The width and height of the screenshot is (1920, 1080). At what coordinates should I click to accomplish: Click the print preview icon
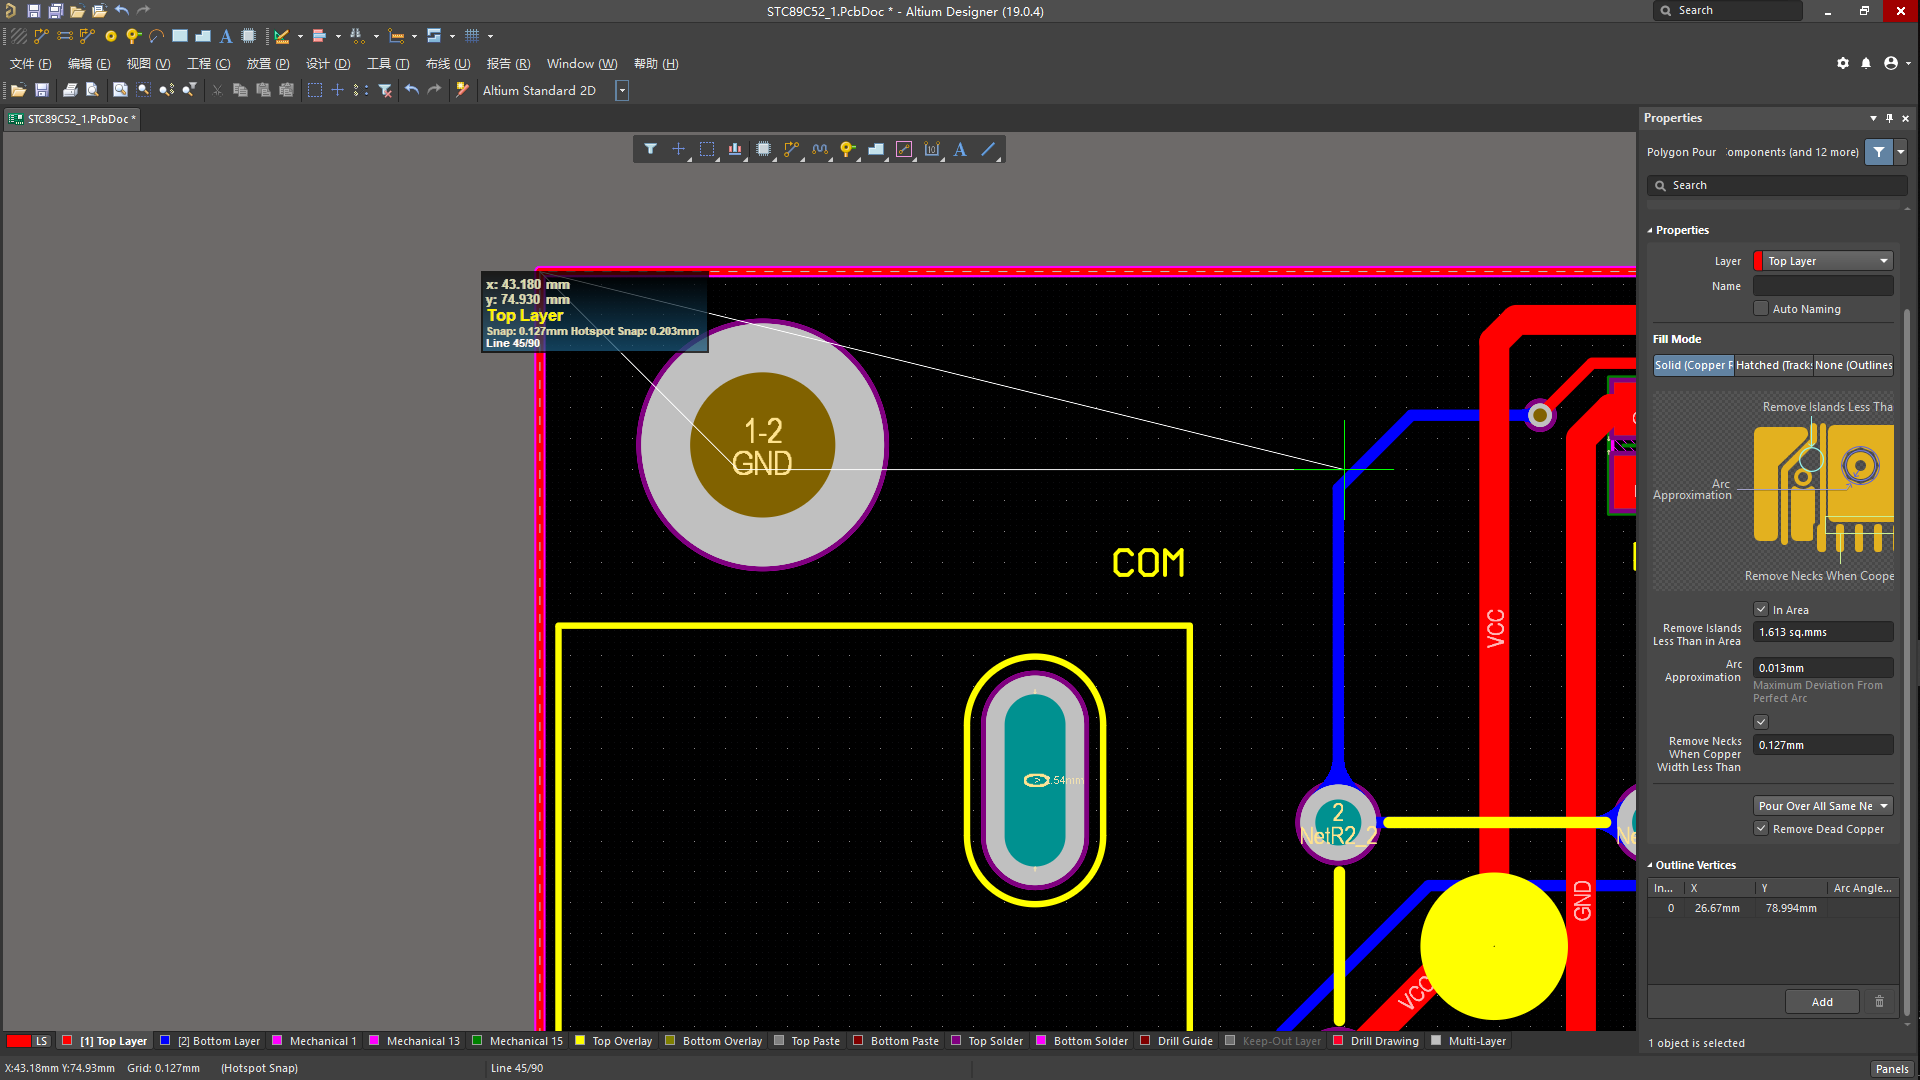coord(92,90)
